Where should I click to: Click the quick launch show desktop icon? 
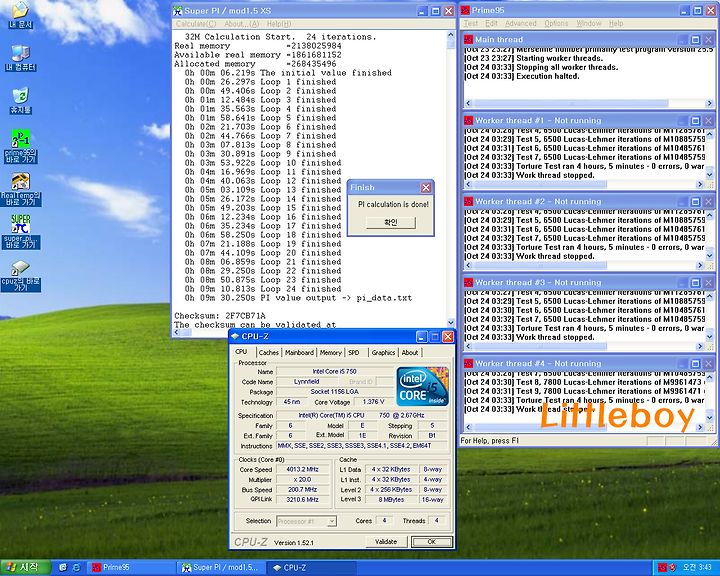[x=63, y=568]
